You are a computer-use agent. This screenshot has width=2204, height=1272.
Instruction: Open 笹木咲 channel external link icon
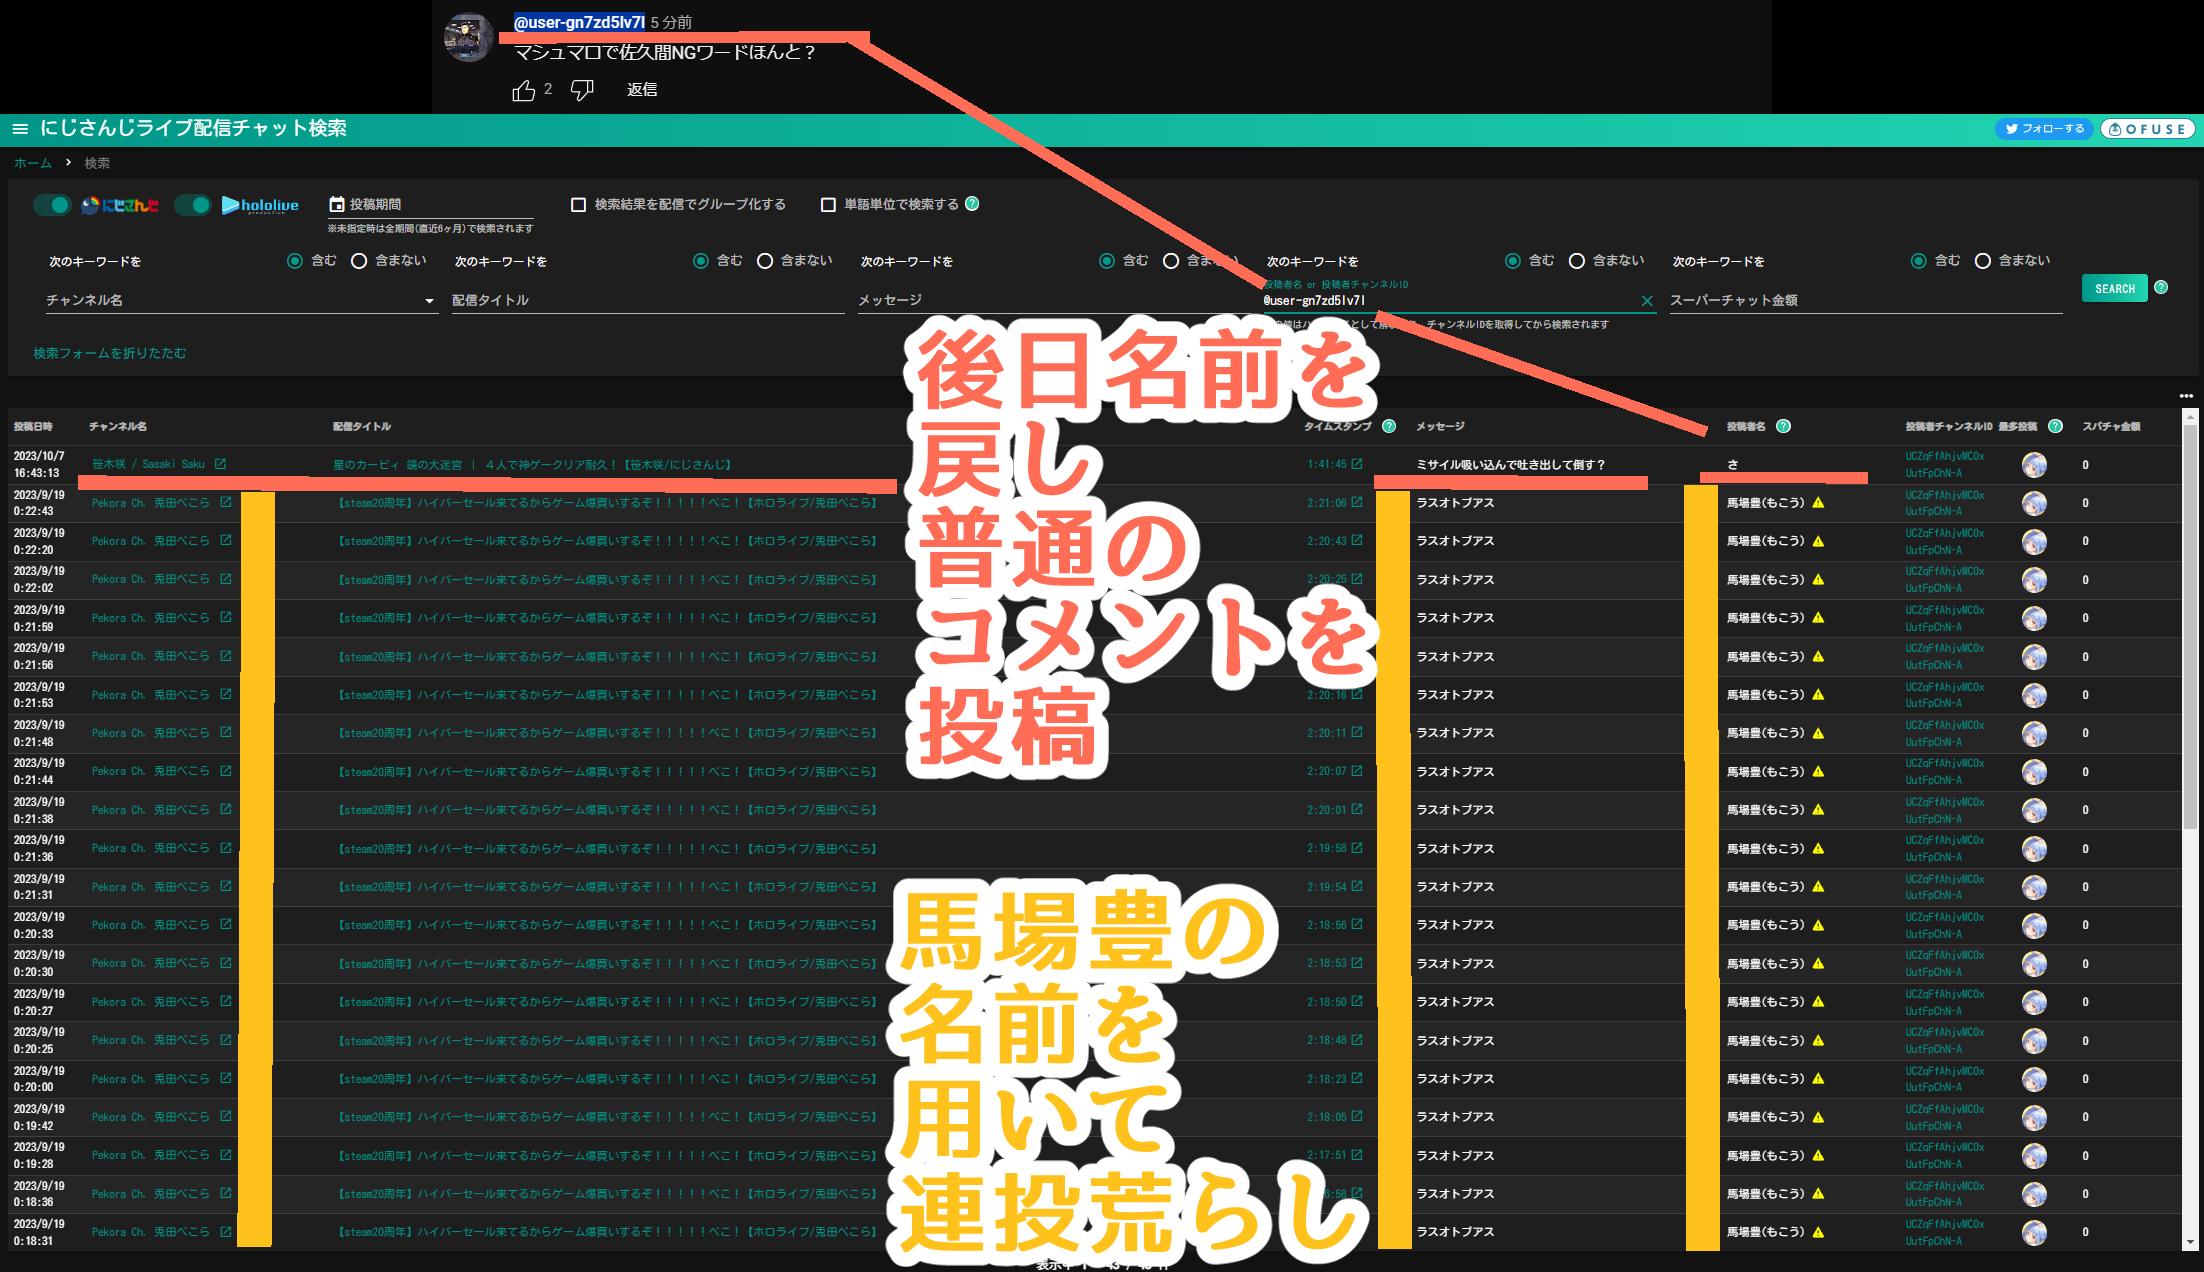pos(220,464)
